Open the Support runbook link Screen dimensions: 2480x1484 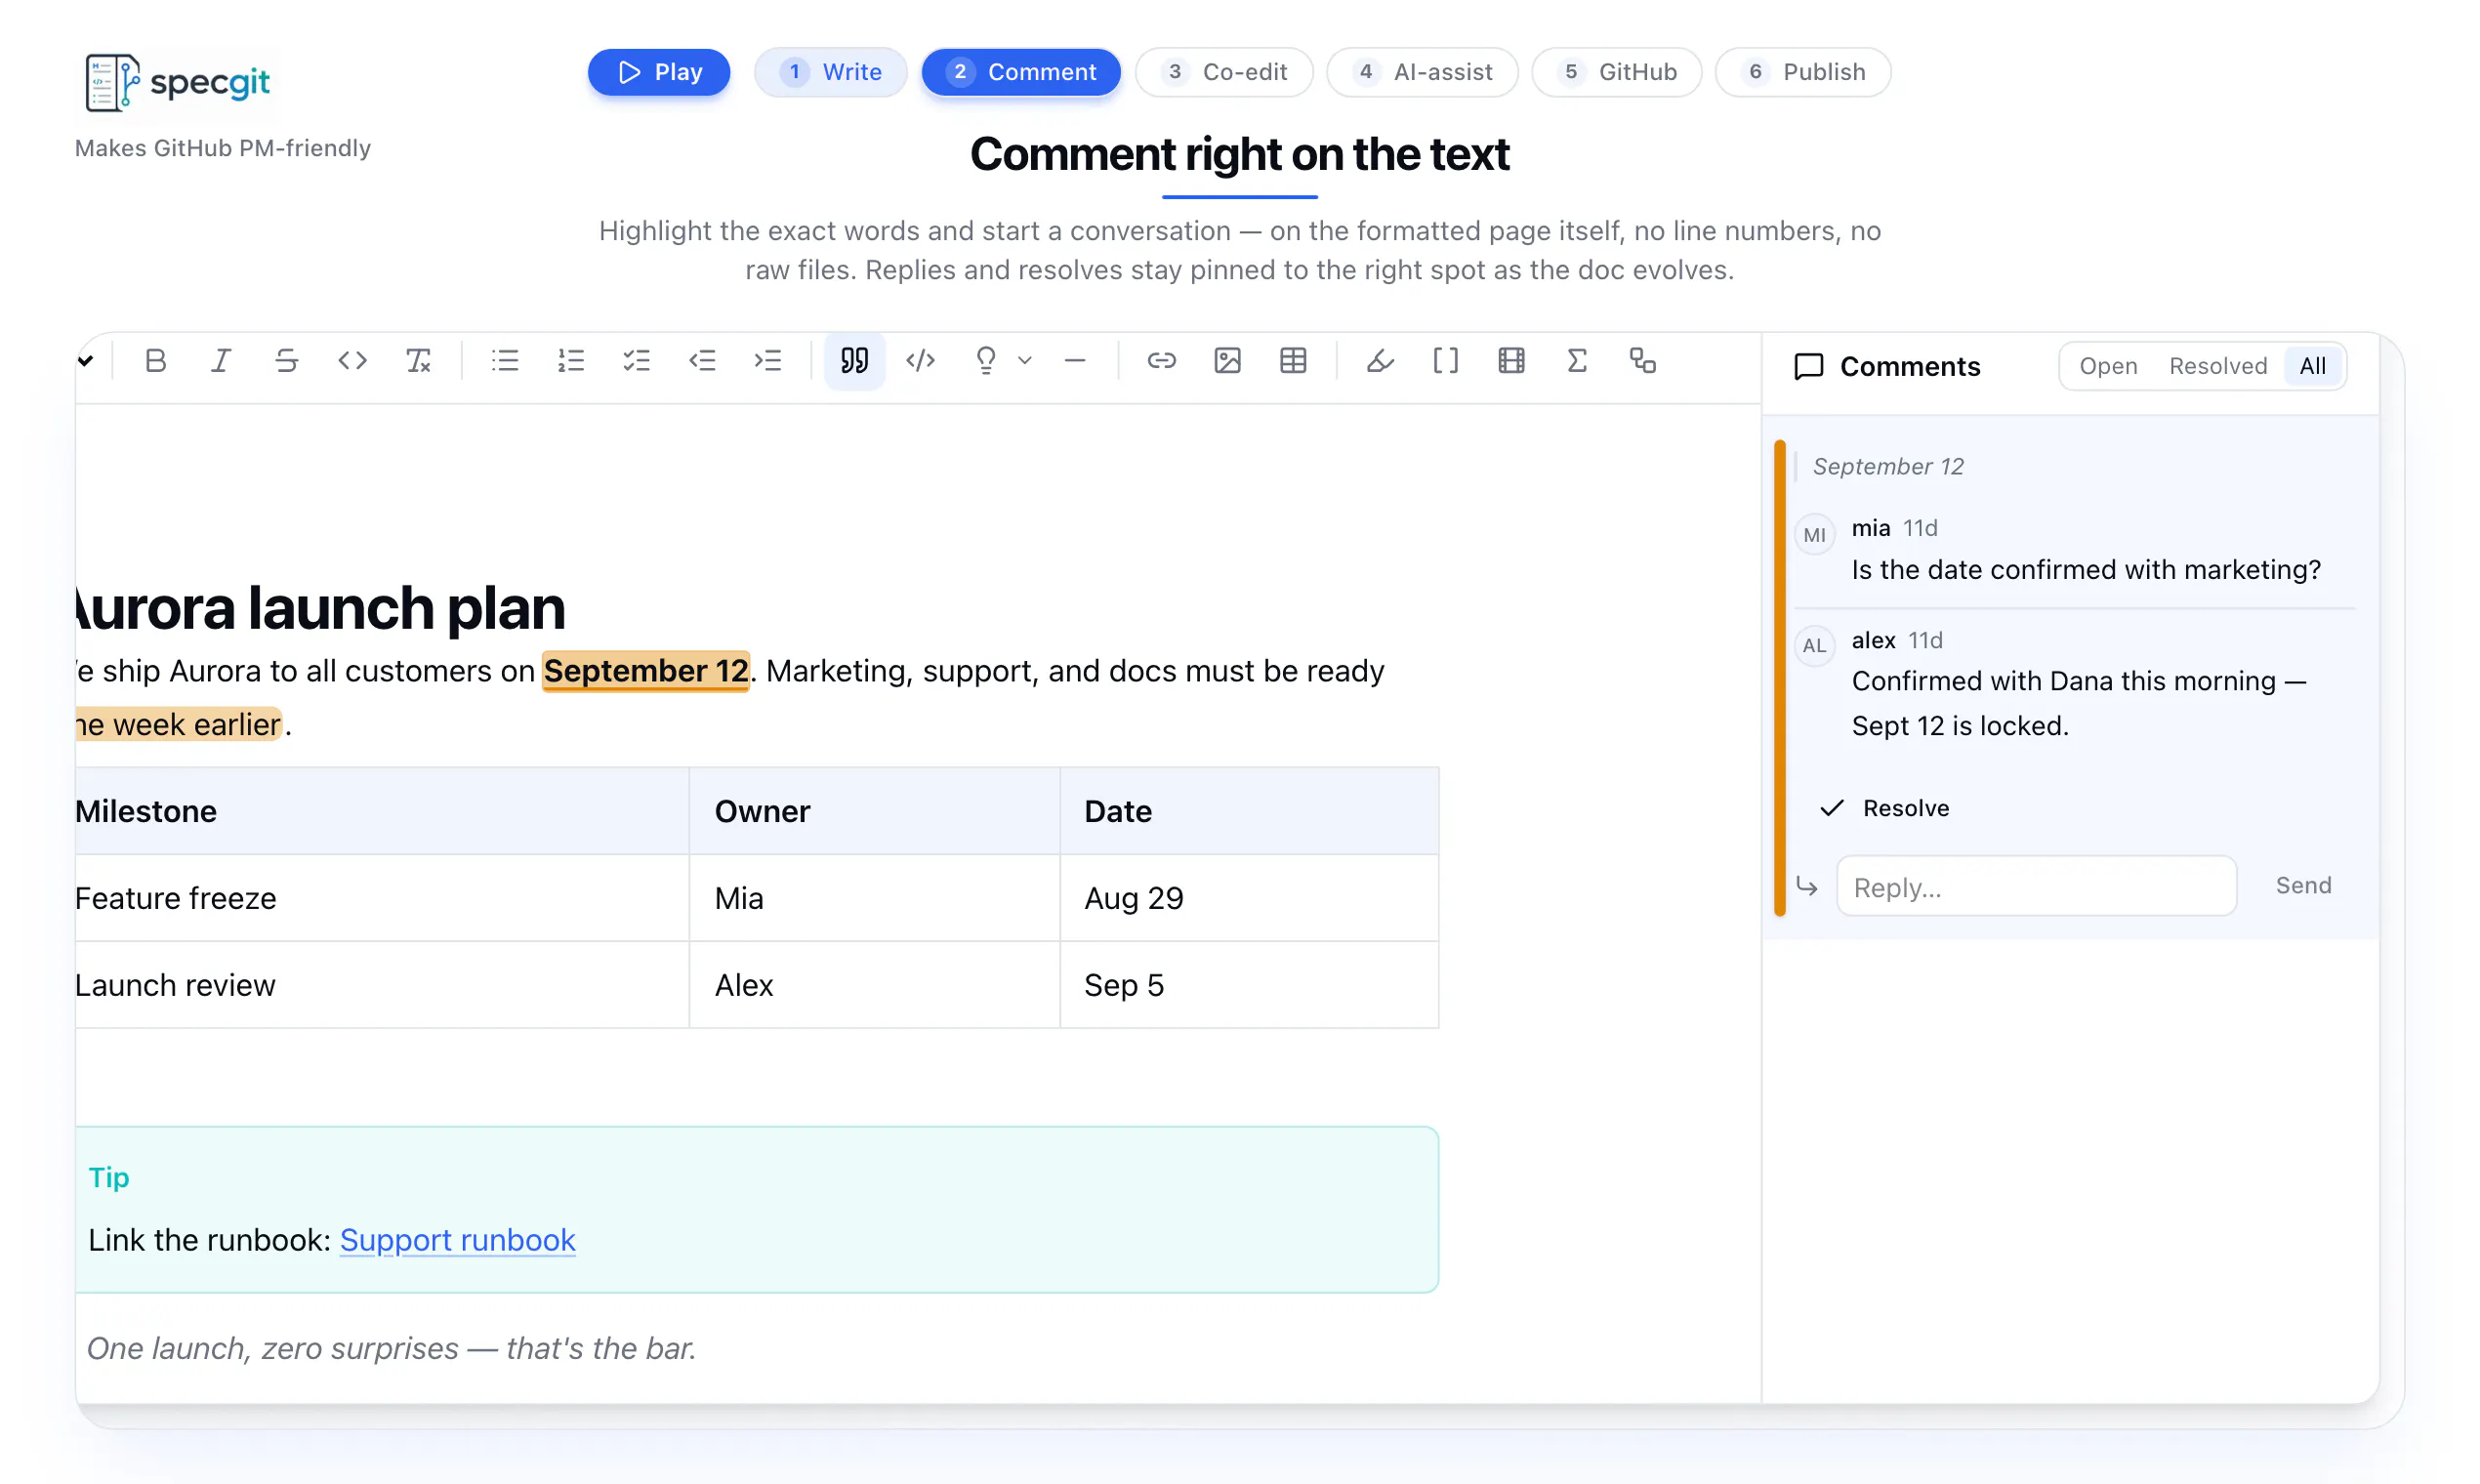[x=457, y=1240]
